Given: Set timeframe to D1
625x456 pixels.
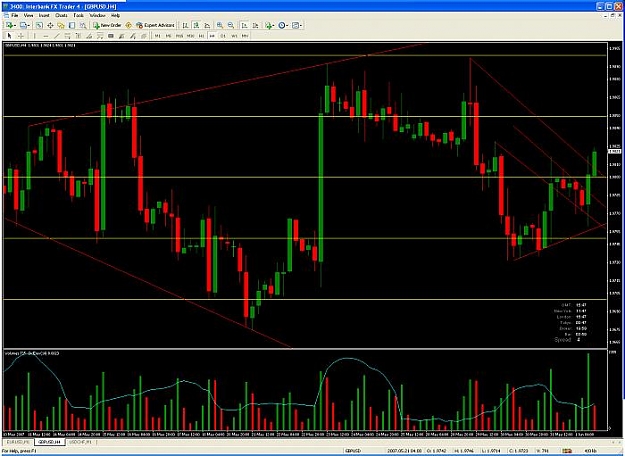Looking at the screenshot, I should [223, 36].
